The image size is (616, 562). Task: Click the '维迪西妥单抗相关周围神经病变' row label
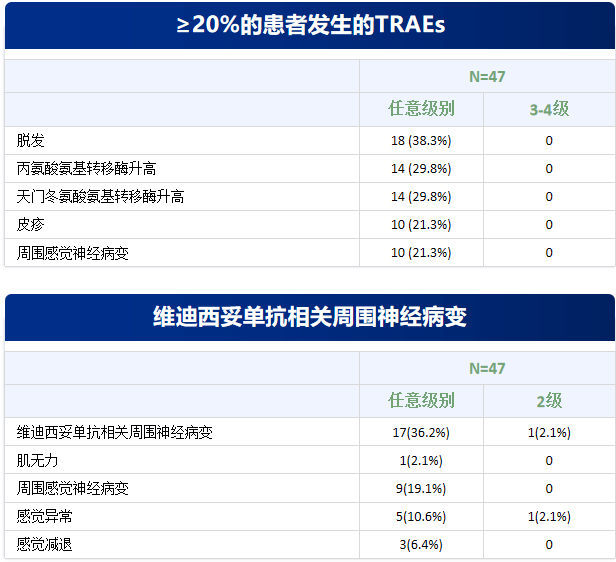115,432
